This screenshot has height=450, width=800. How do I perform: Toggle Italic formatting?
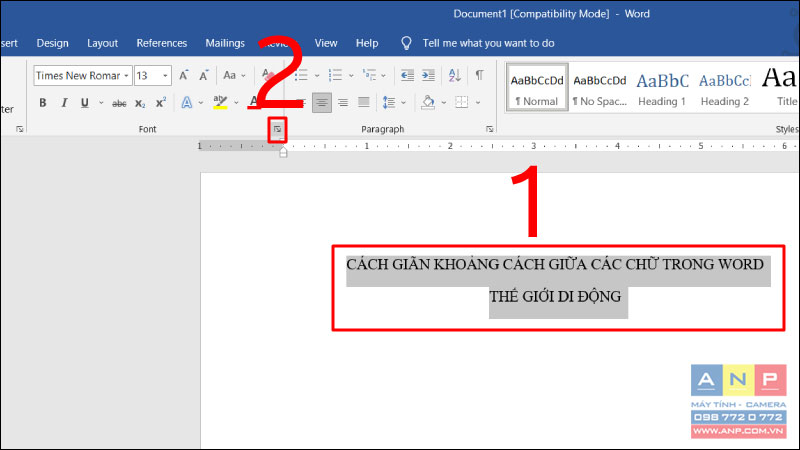point(64,103)
